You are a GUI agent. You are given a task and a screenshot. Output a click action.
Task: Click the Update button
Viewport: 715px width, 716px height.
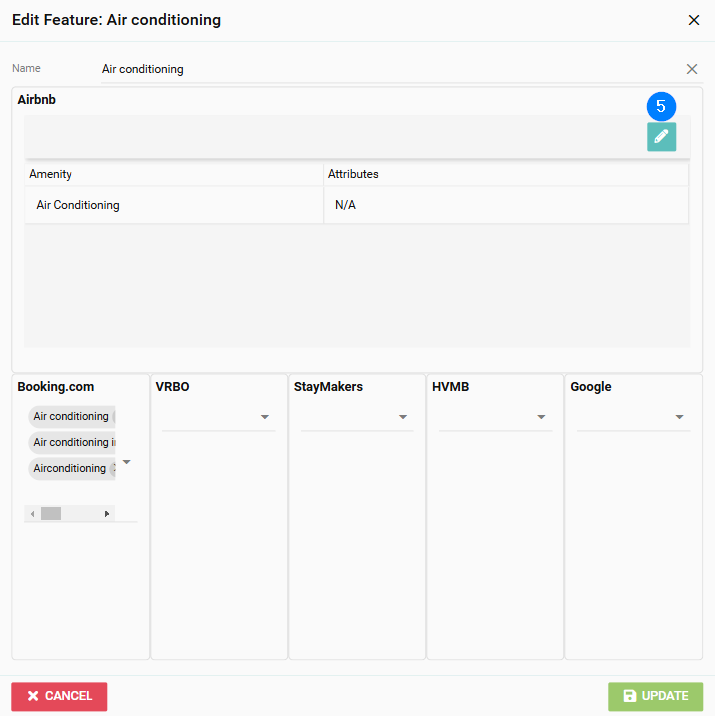[655, 696]
